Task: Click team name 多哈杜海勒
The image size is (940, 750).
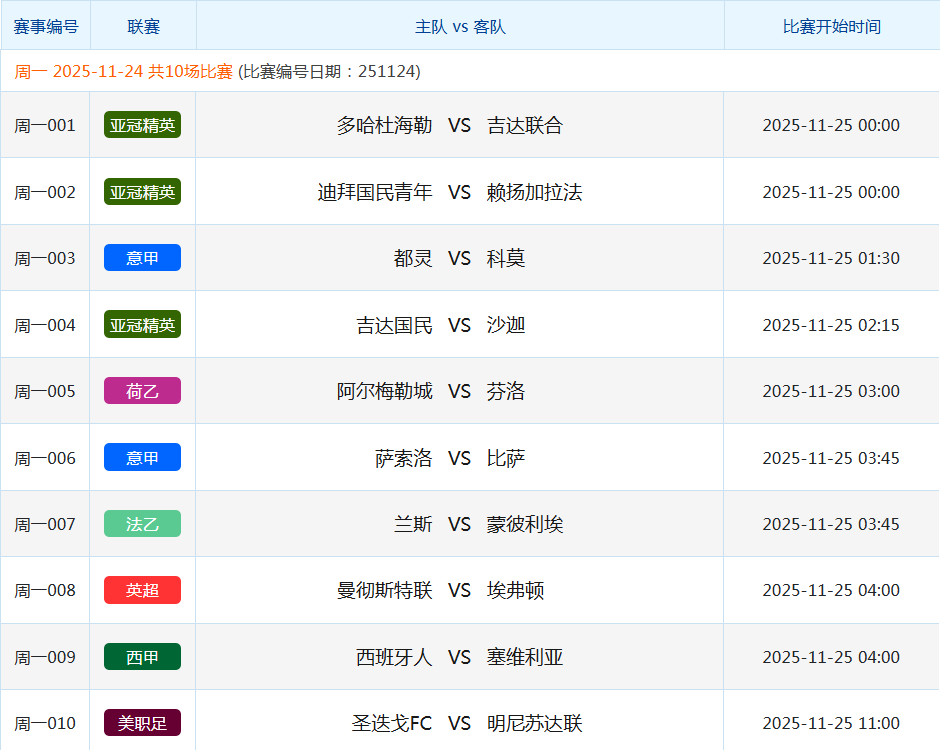Action: pyautogui.click(x=384, y=125)
